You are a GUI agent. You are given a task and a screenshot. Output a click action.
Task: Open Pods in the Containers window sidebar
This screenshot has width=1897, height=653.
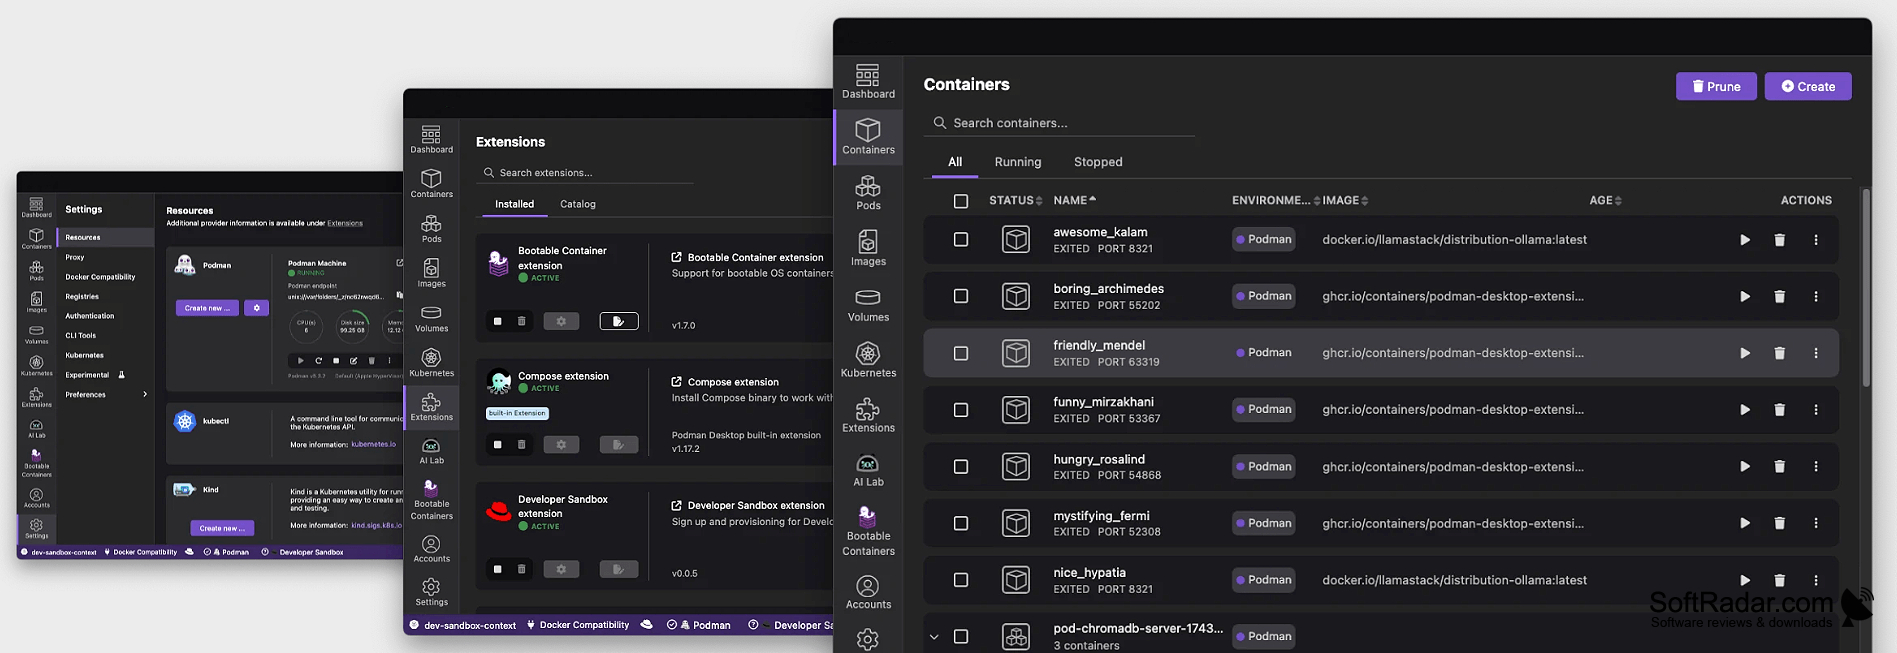coord(868,193)
